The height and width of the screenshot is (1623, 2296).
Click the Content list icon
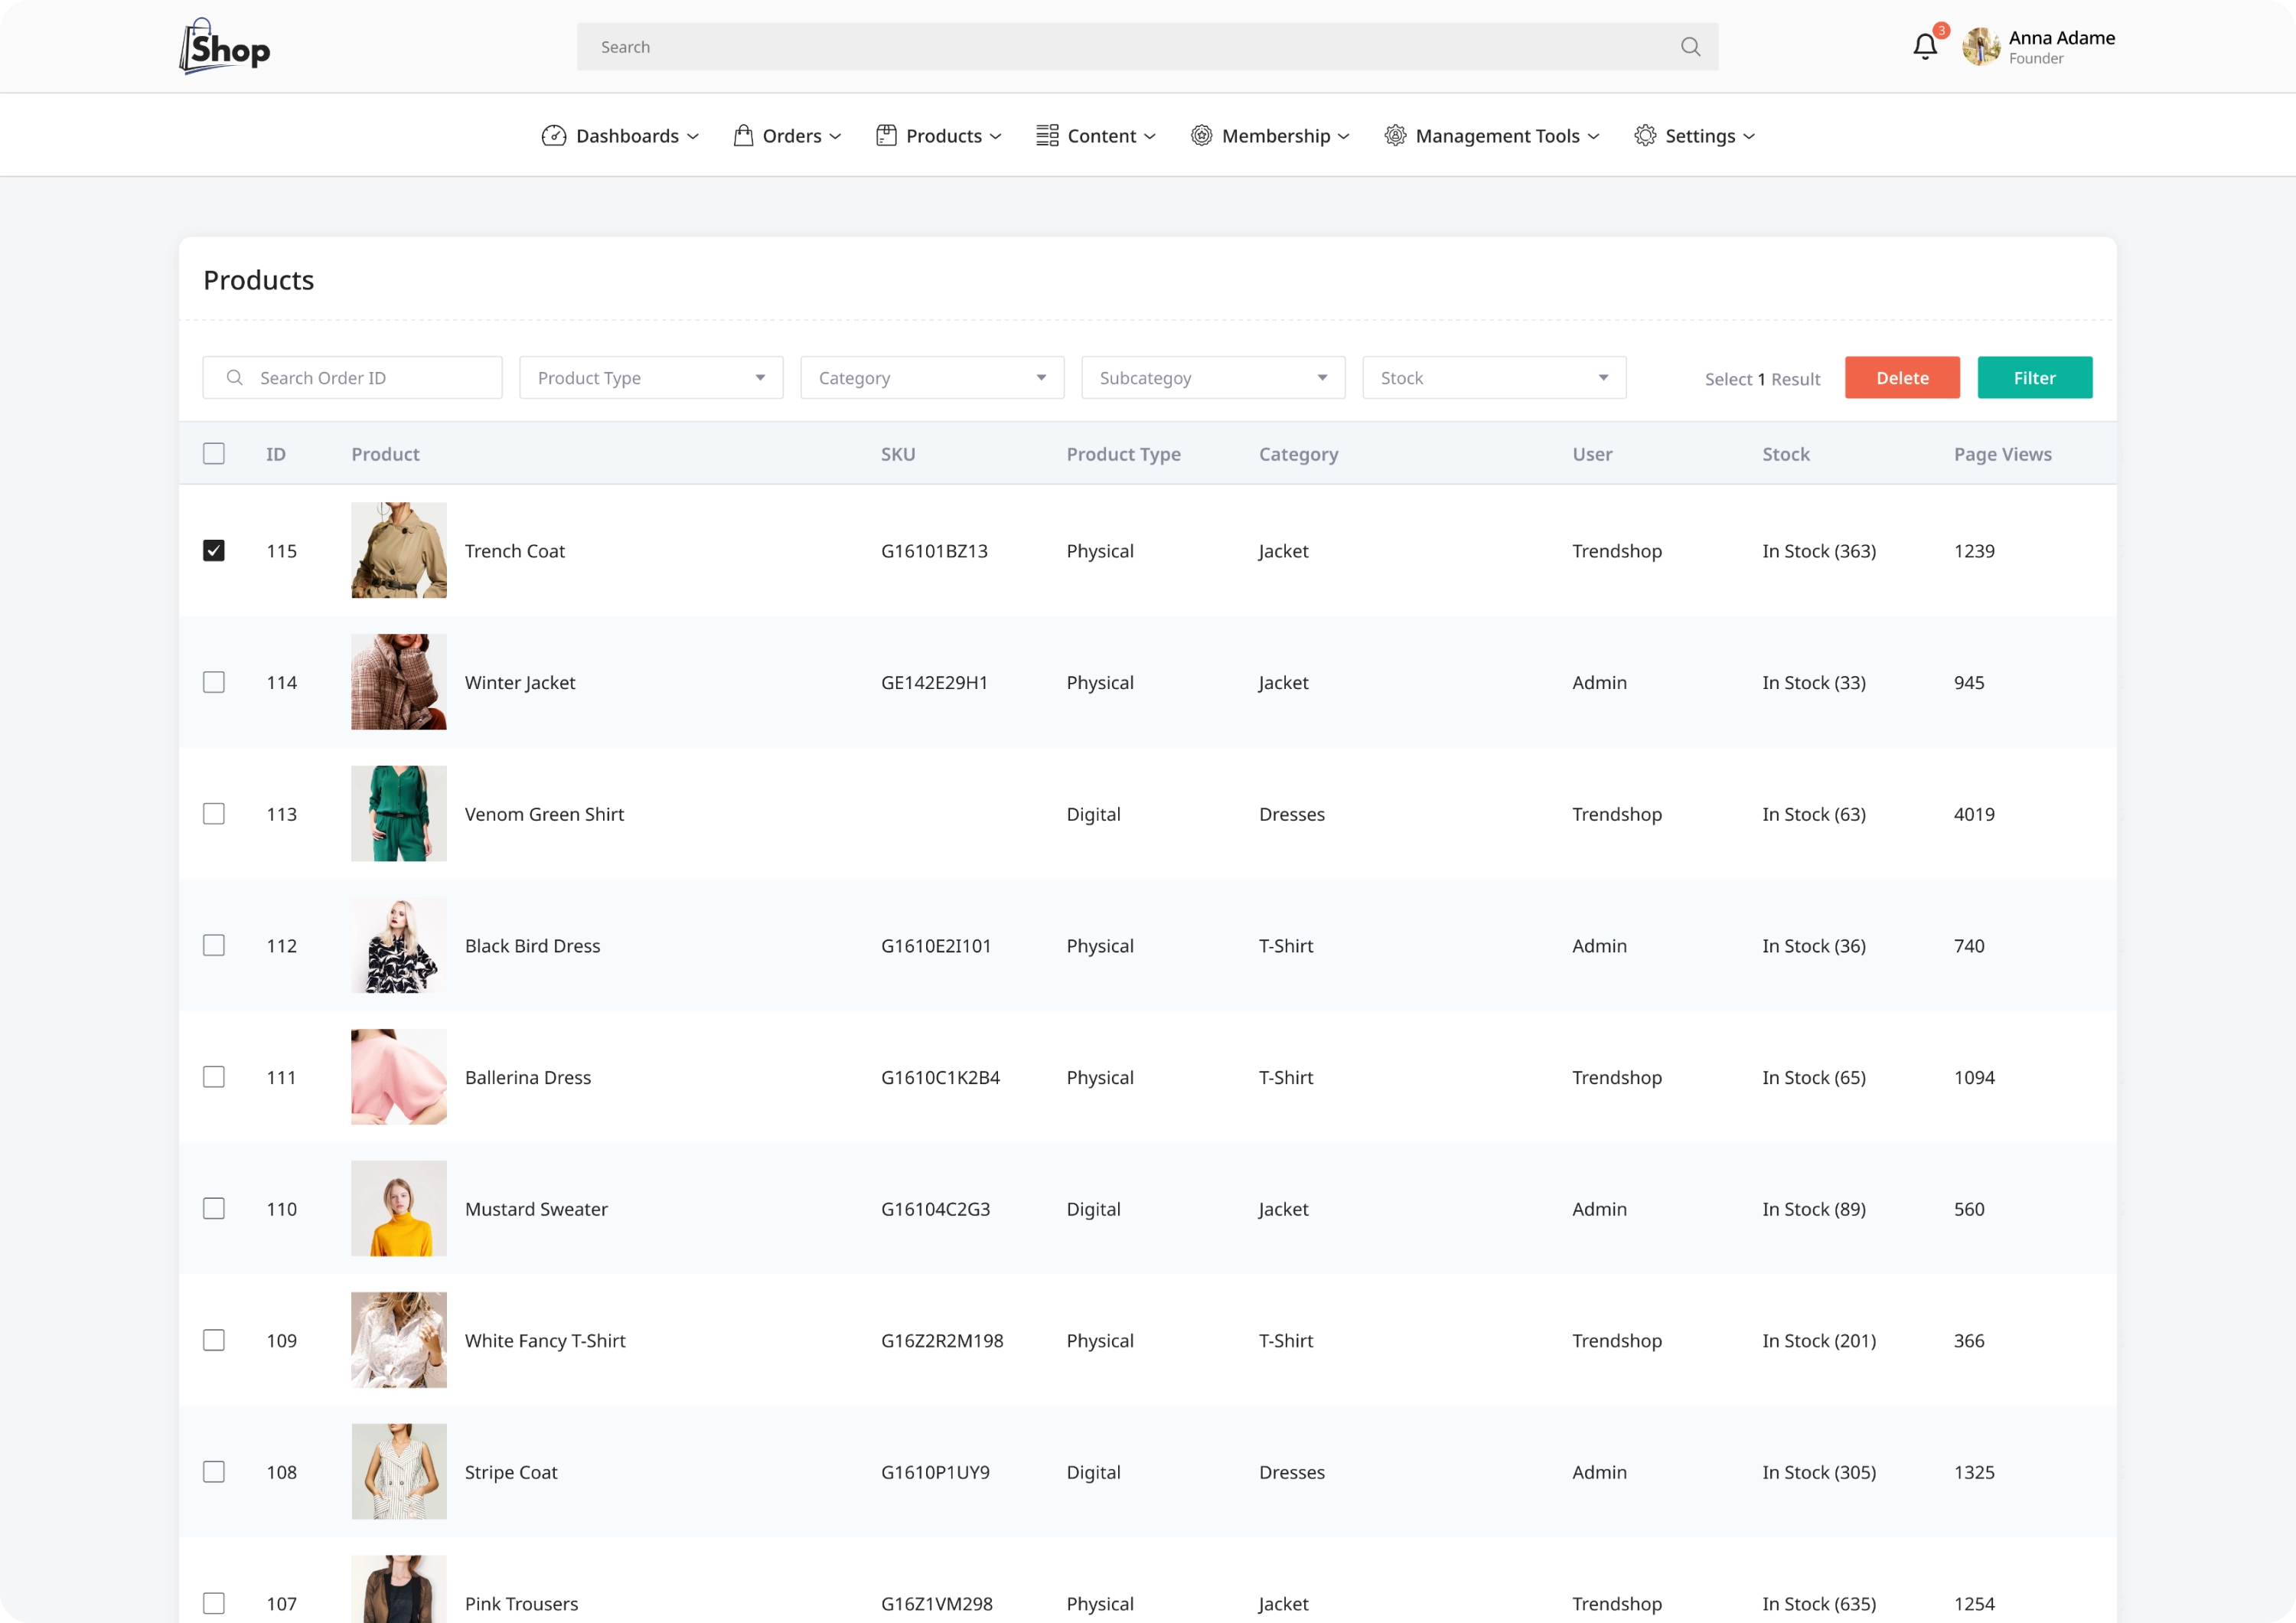1046,135
